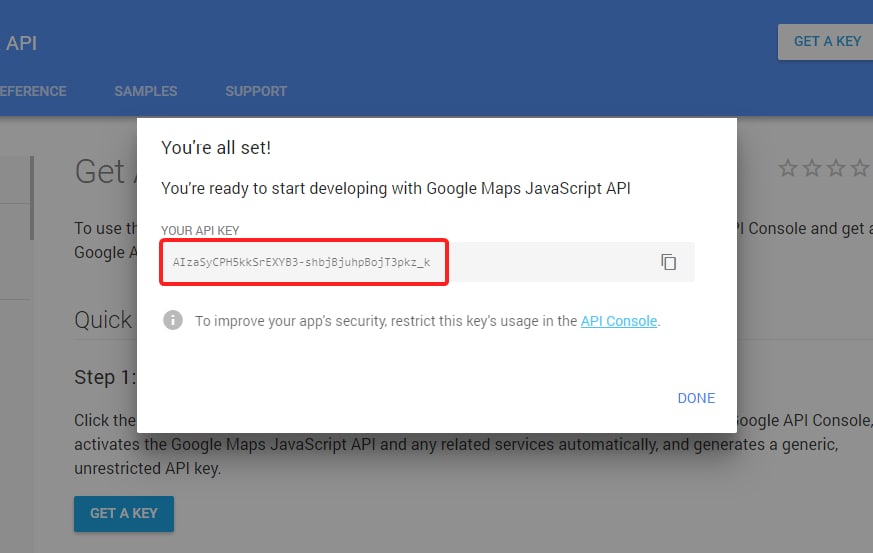Click the "unrestricted API key." text
Image resolution: width=873 pixels, height=553 pixels.
(148, 468)
